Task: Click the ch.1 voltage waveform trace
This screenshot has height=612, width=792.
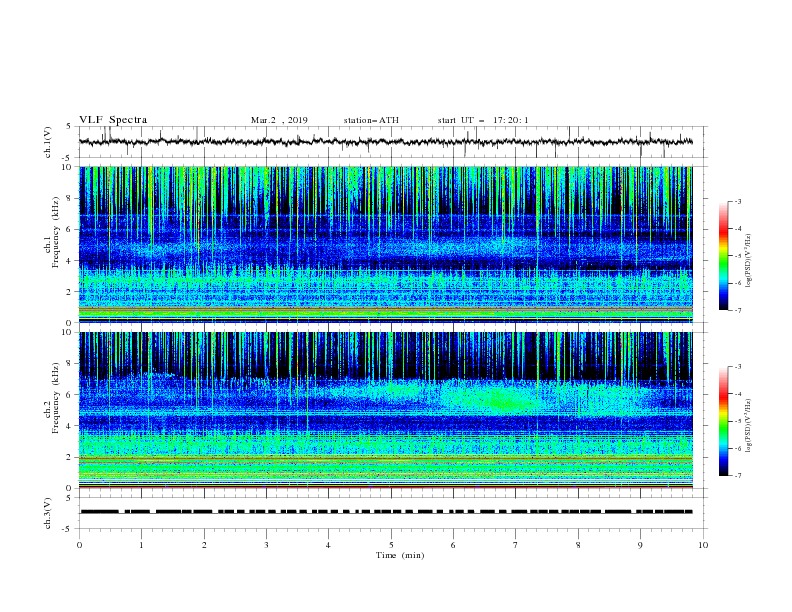Action: pos(385,142)
